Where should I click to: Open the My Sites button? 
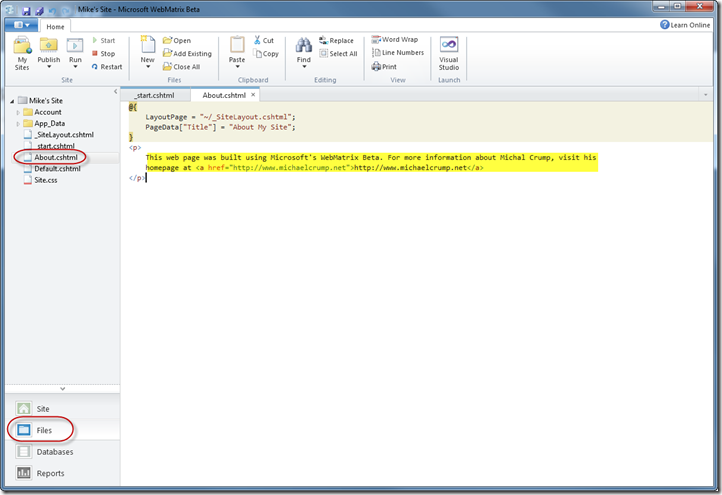(x=22, y=53)
